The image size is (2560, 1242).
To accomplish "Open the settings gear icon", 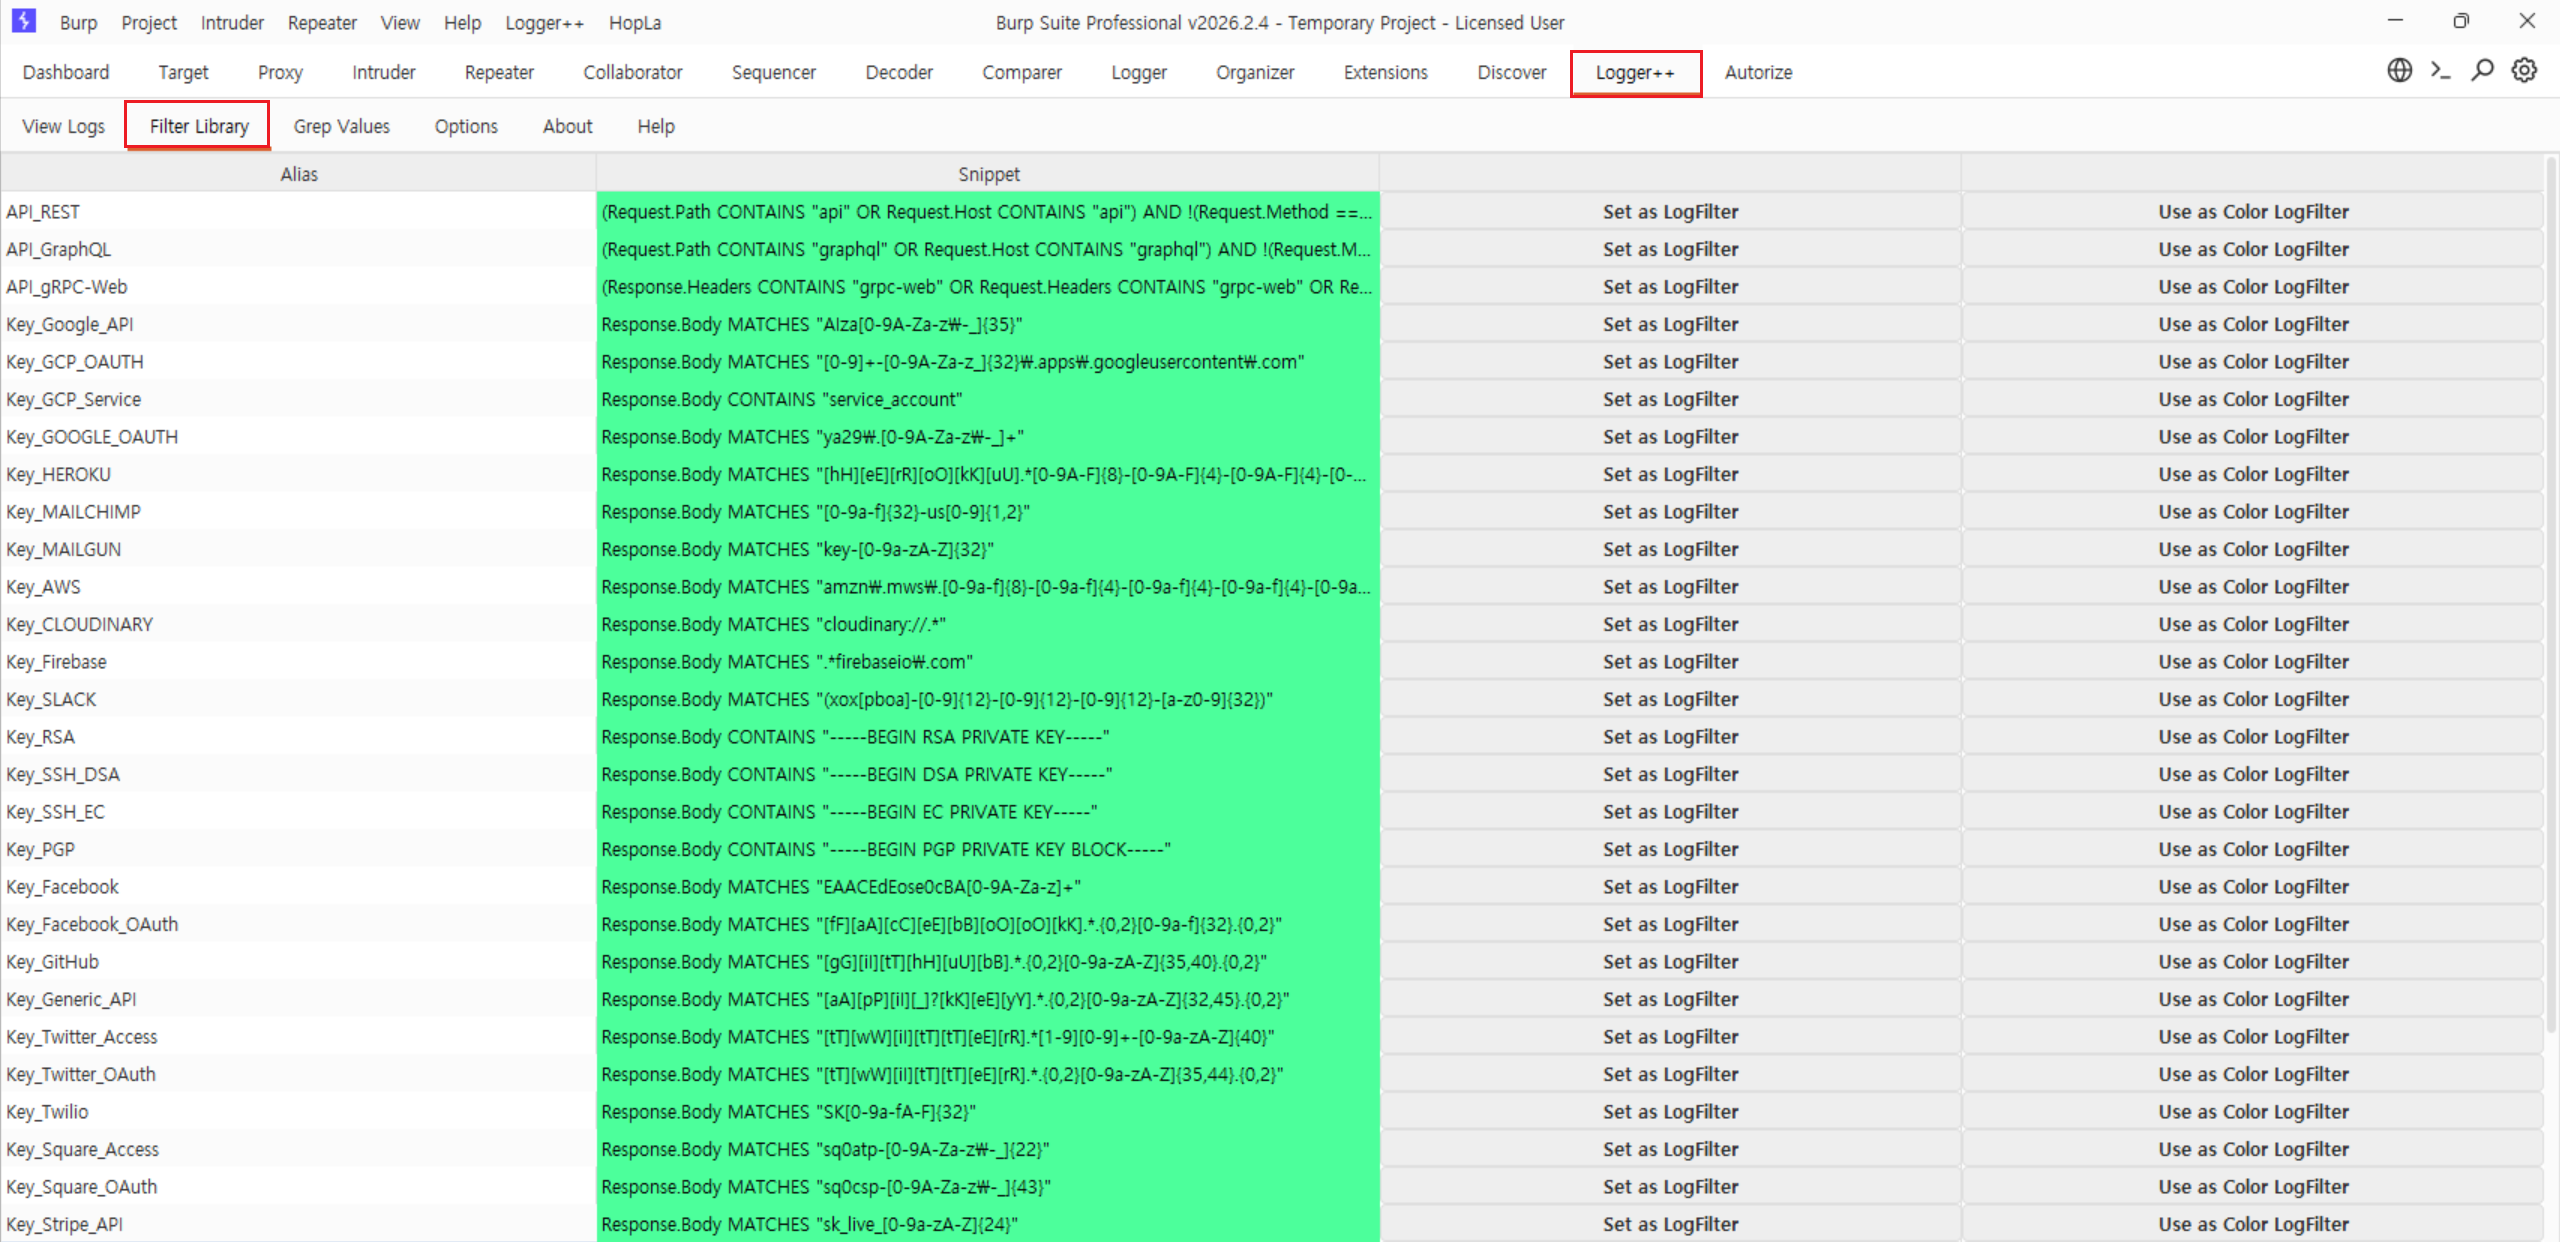I will coord(2524,71).
